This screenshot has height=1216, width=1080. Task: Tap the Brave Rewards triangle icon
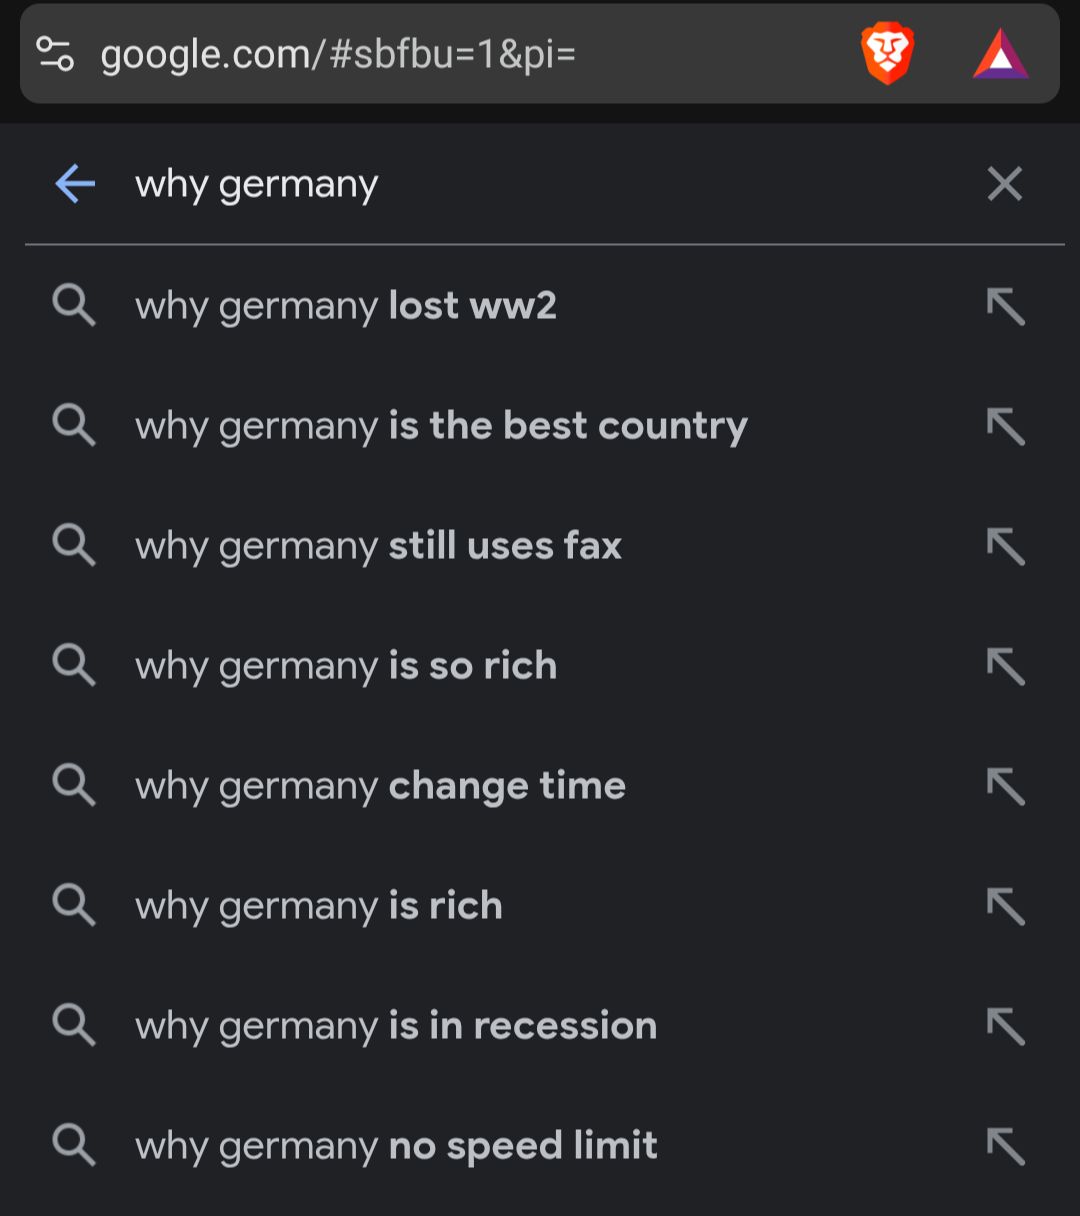point(1000,54)
